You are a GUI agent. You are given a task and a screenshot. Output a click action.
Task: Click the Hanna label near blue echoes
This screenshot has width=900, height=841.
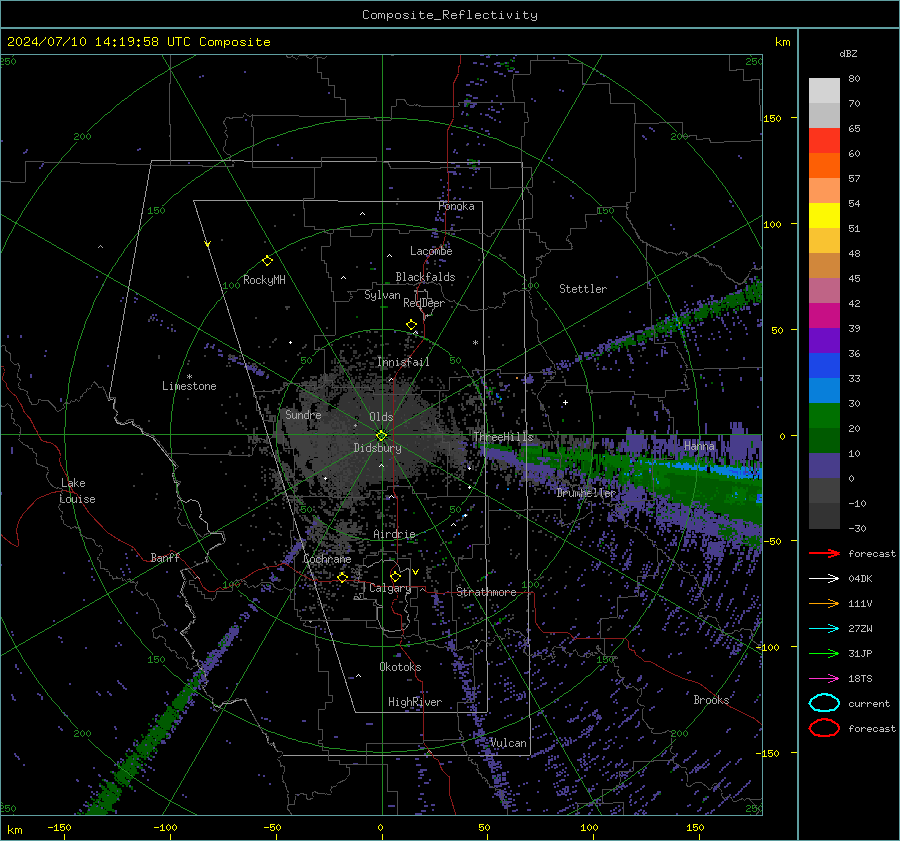[699, 445]
